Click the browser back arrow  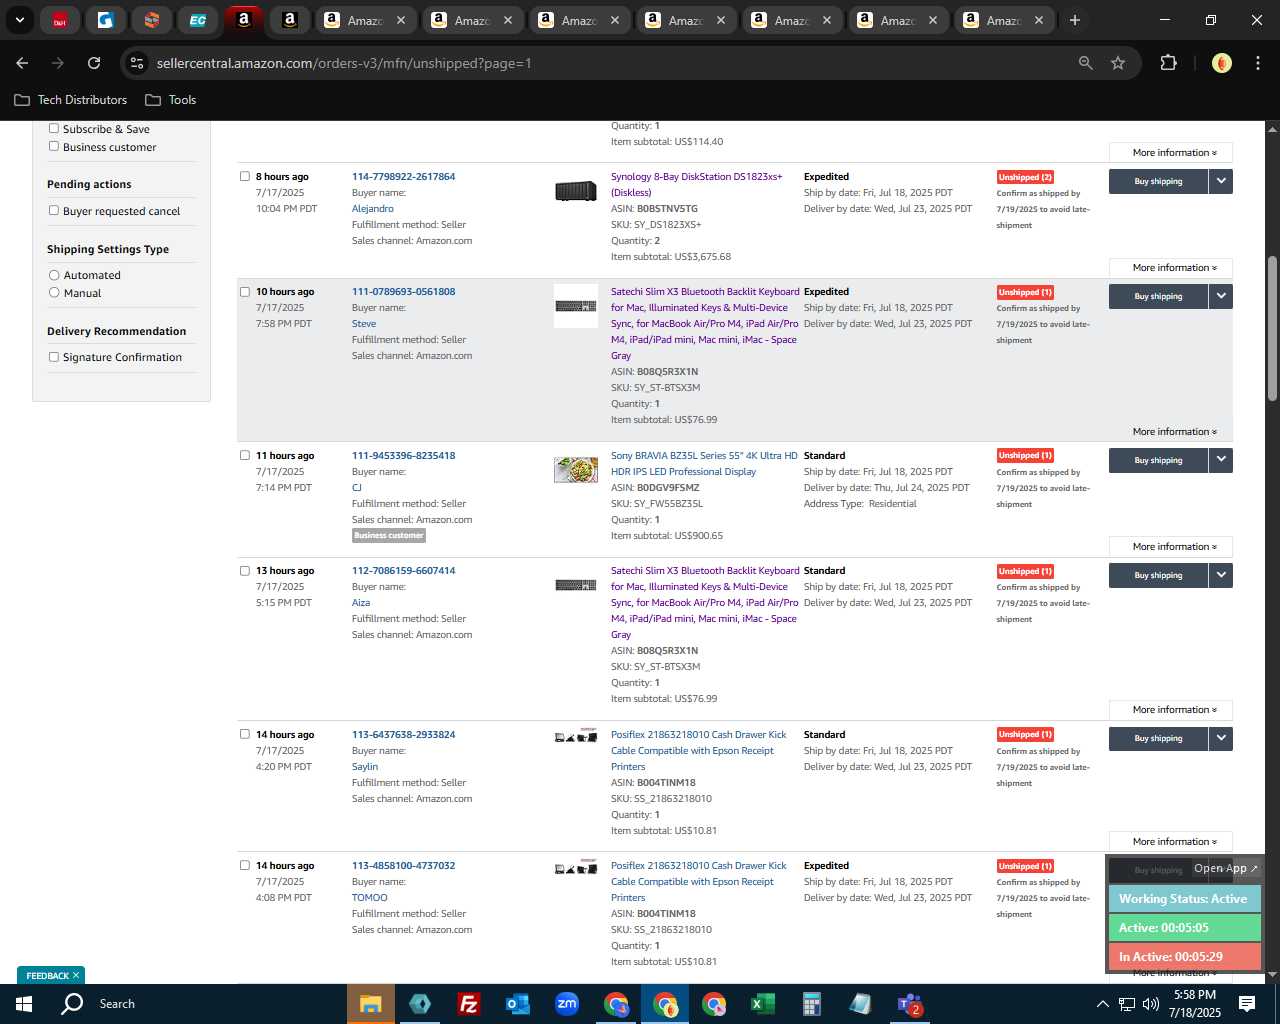22,63
